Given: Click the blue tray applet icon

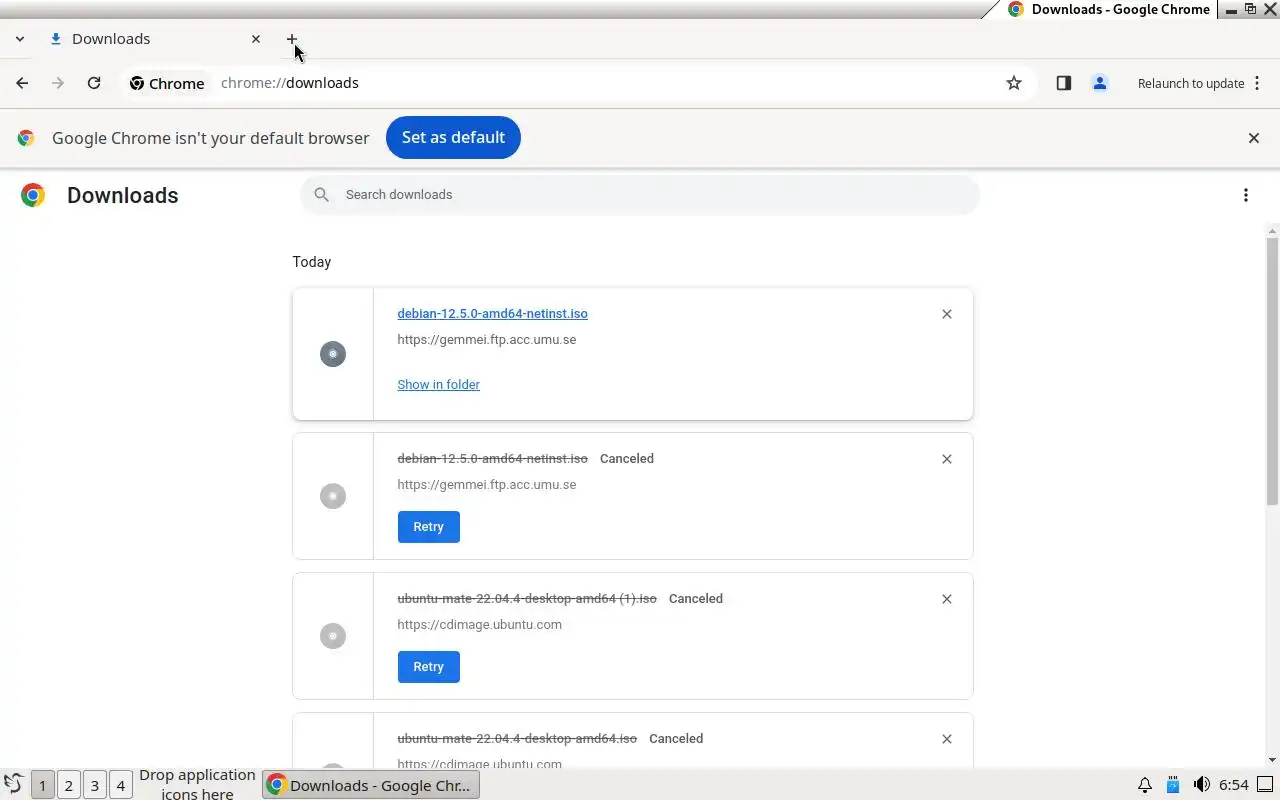Looking at the screenshot, I should pos(1173,785).
